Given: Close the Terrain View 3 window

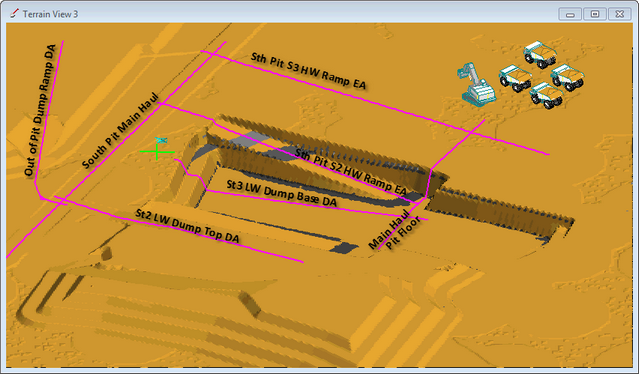Looking at the screenshot, I should (620, 14).
